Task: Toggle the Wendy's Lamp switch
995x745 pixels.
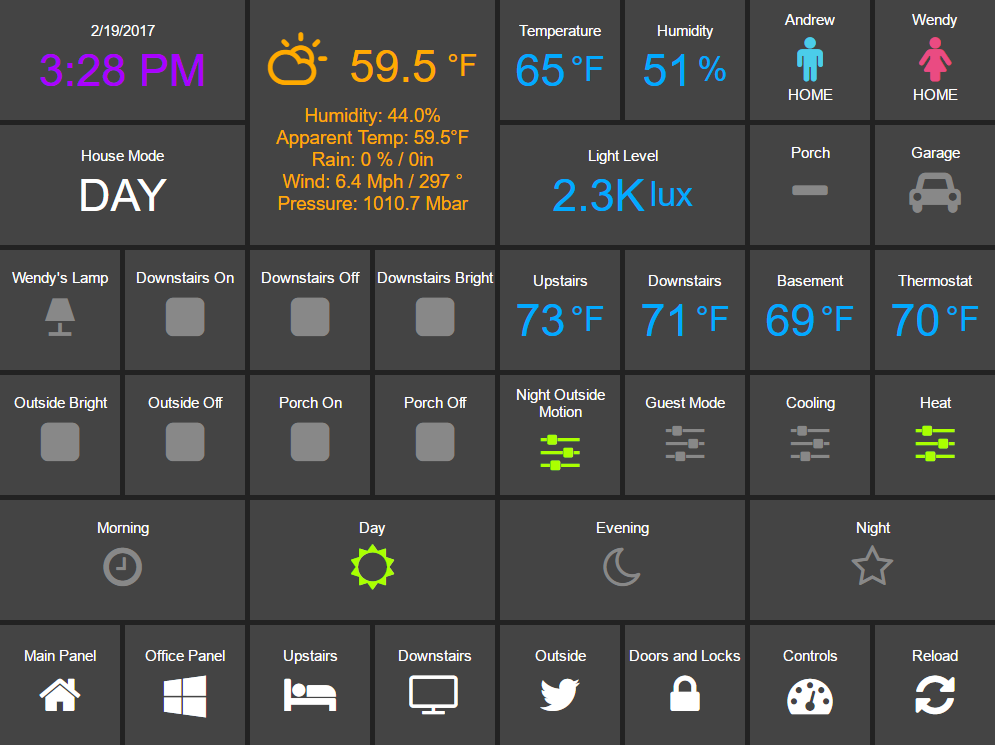Action: coord(60,317)
